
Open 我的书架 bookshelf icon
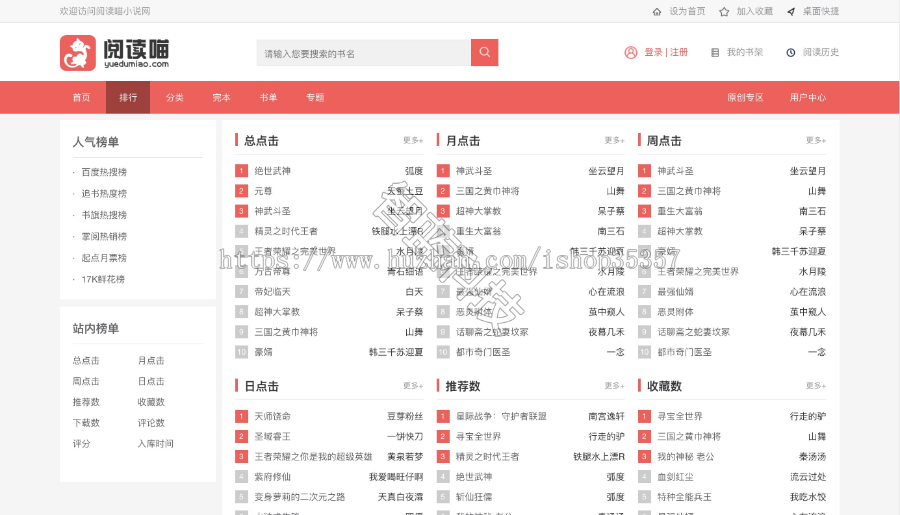(x=715, y=52)
